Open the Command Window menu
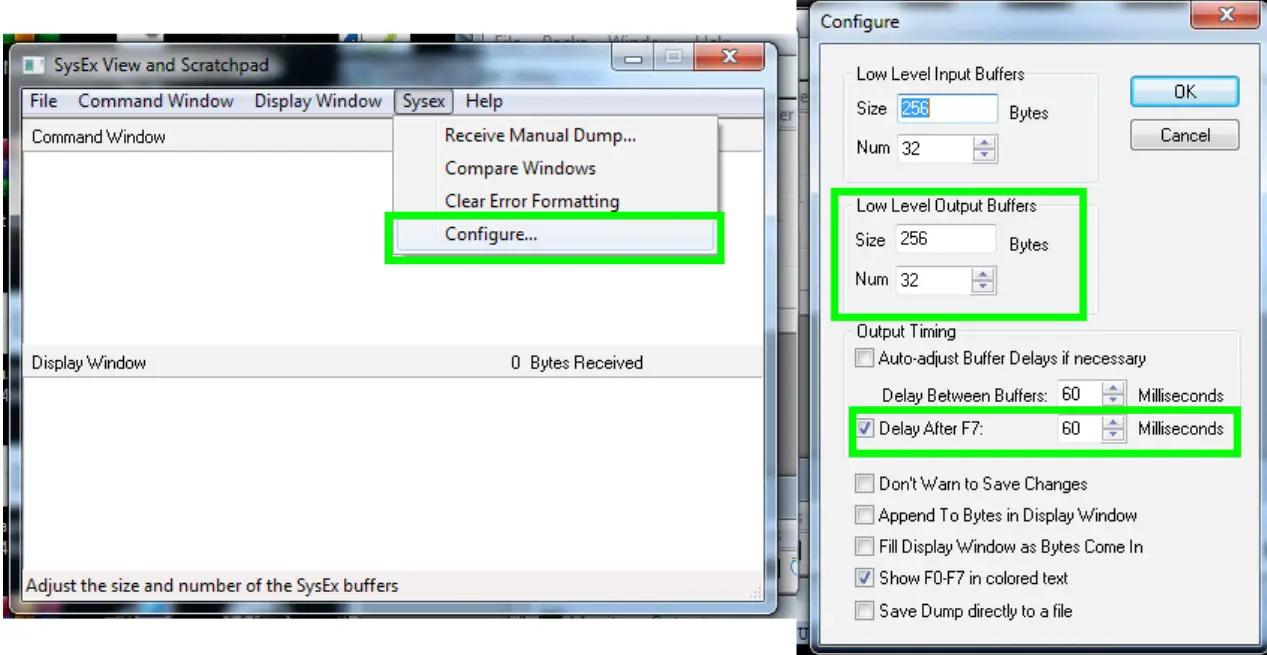1267x655 pixels. tap(155, 101)
